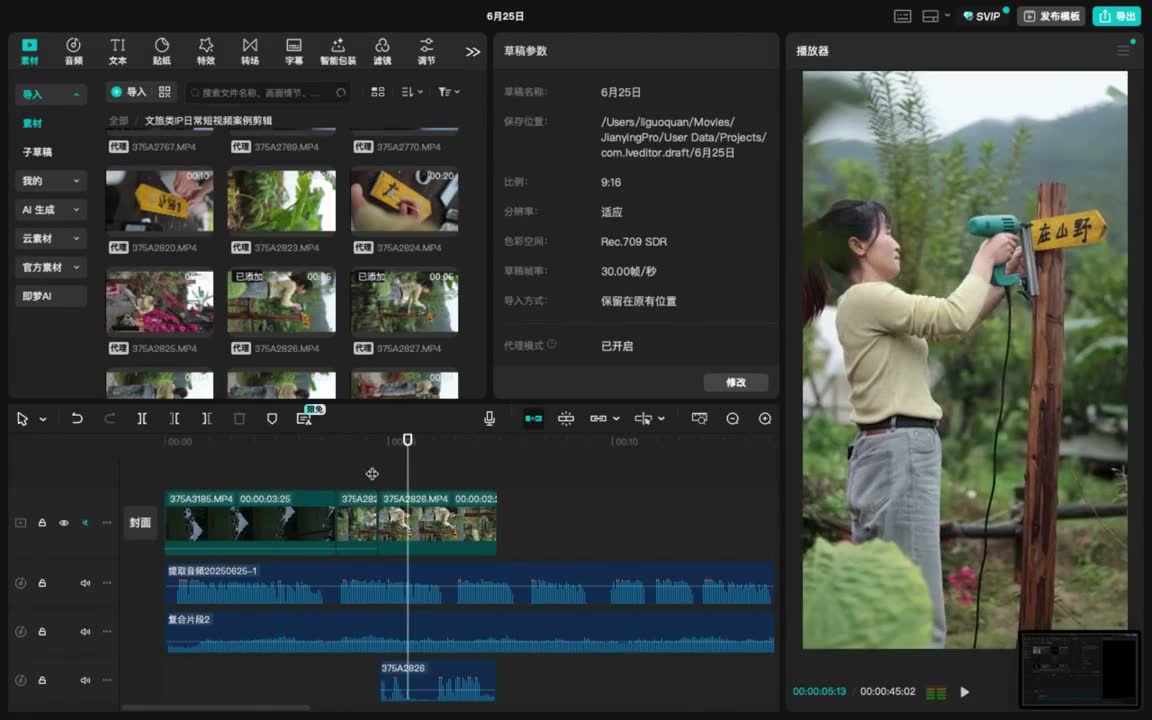Click the undo arrow in timeline toolbar

[x=76, y=418]
